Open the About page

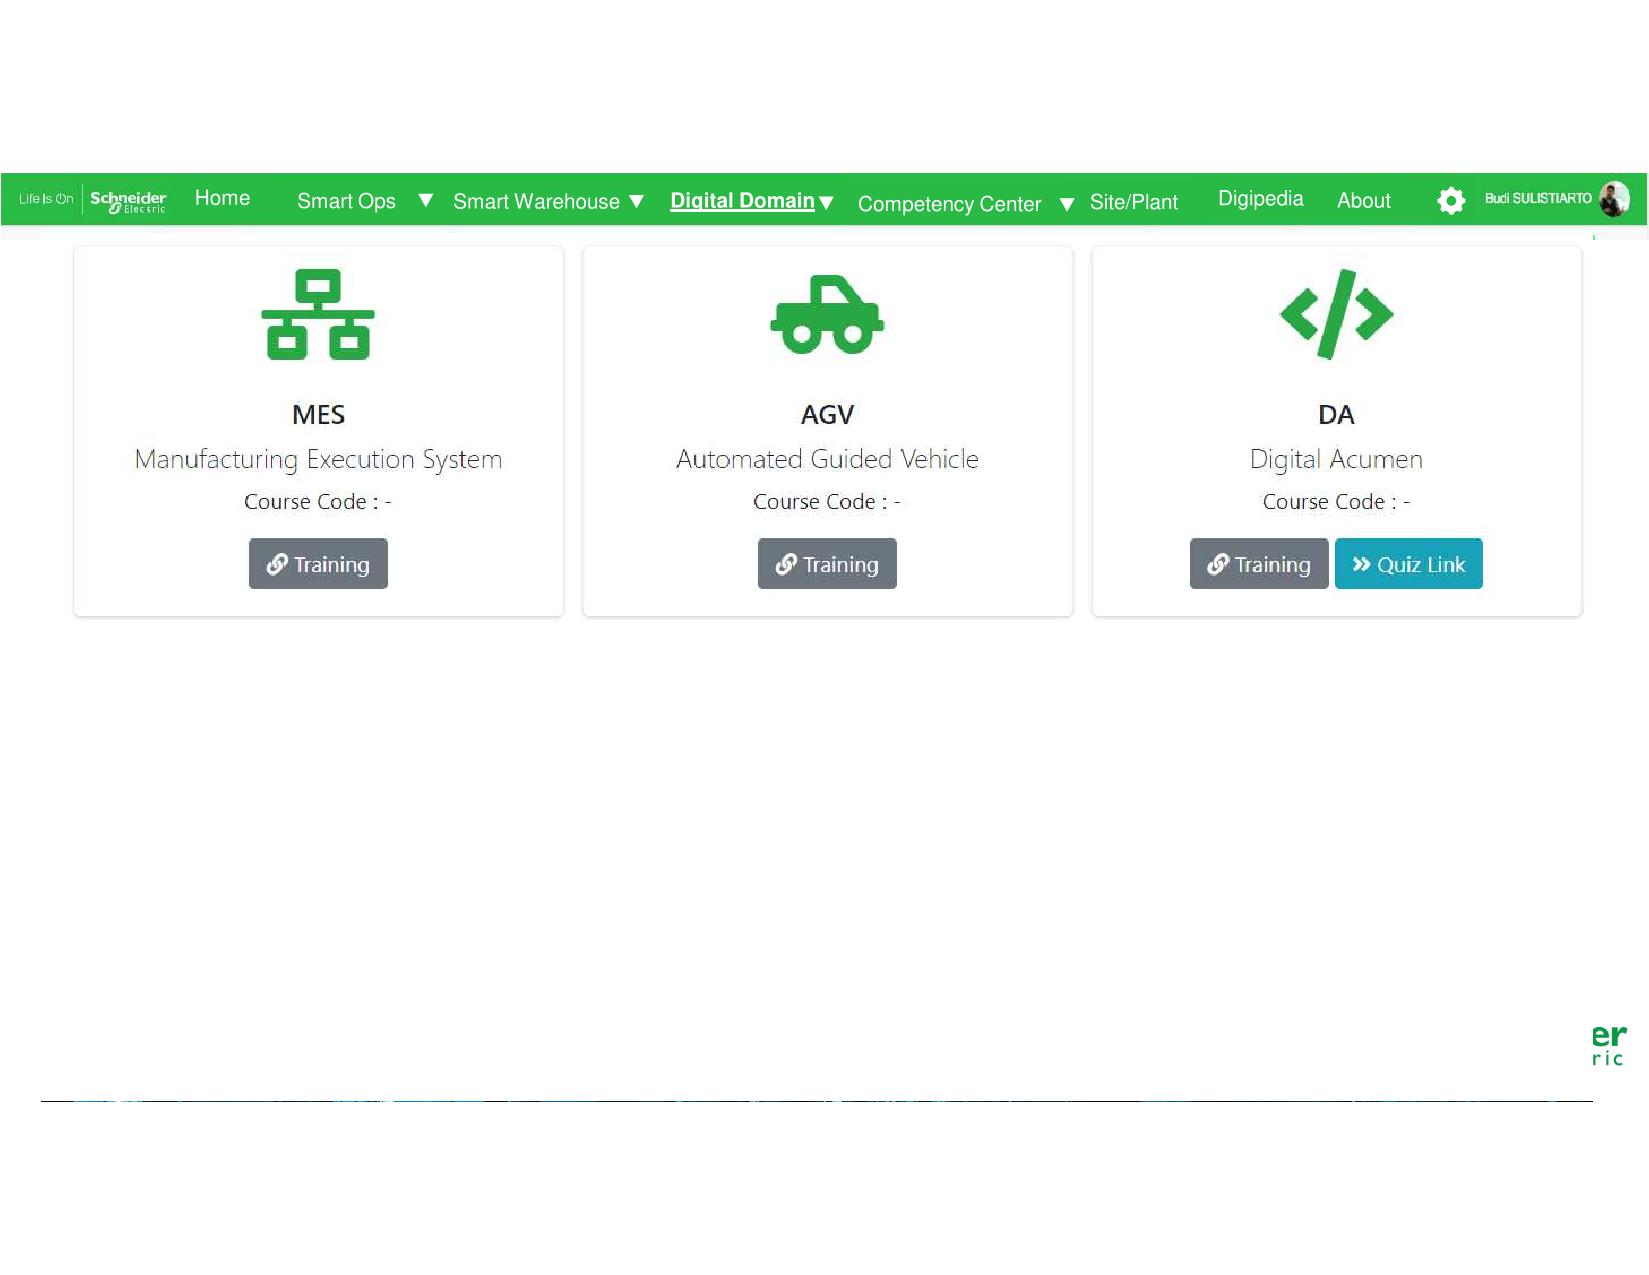pos(1363,201)
